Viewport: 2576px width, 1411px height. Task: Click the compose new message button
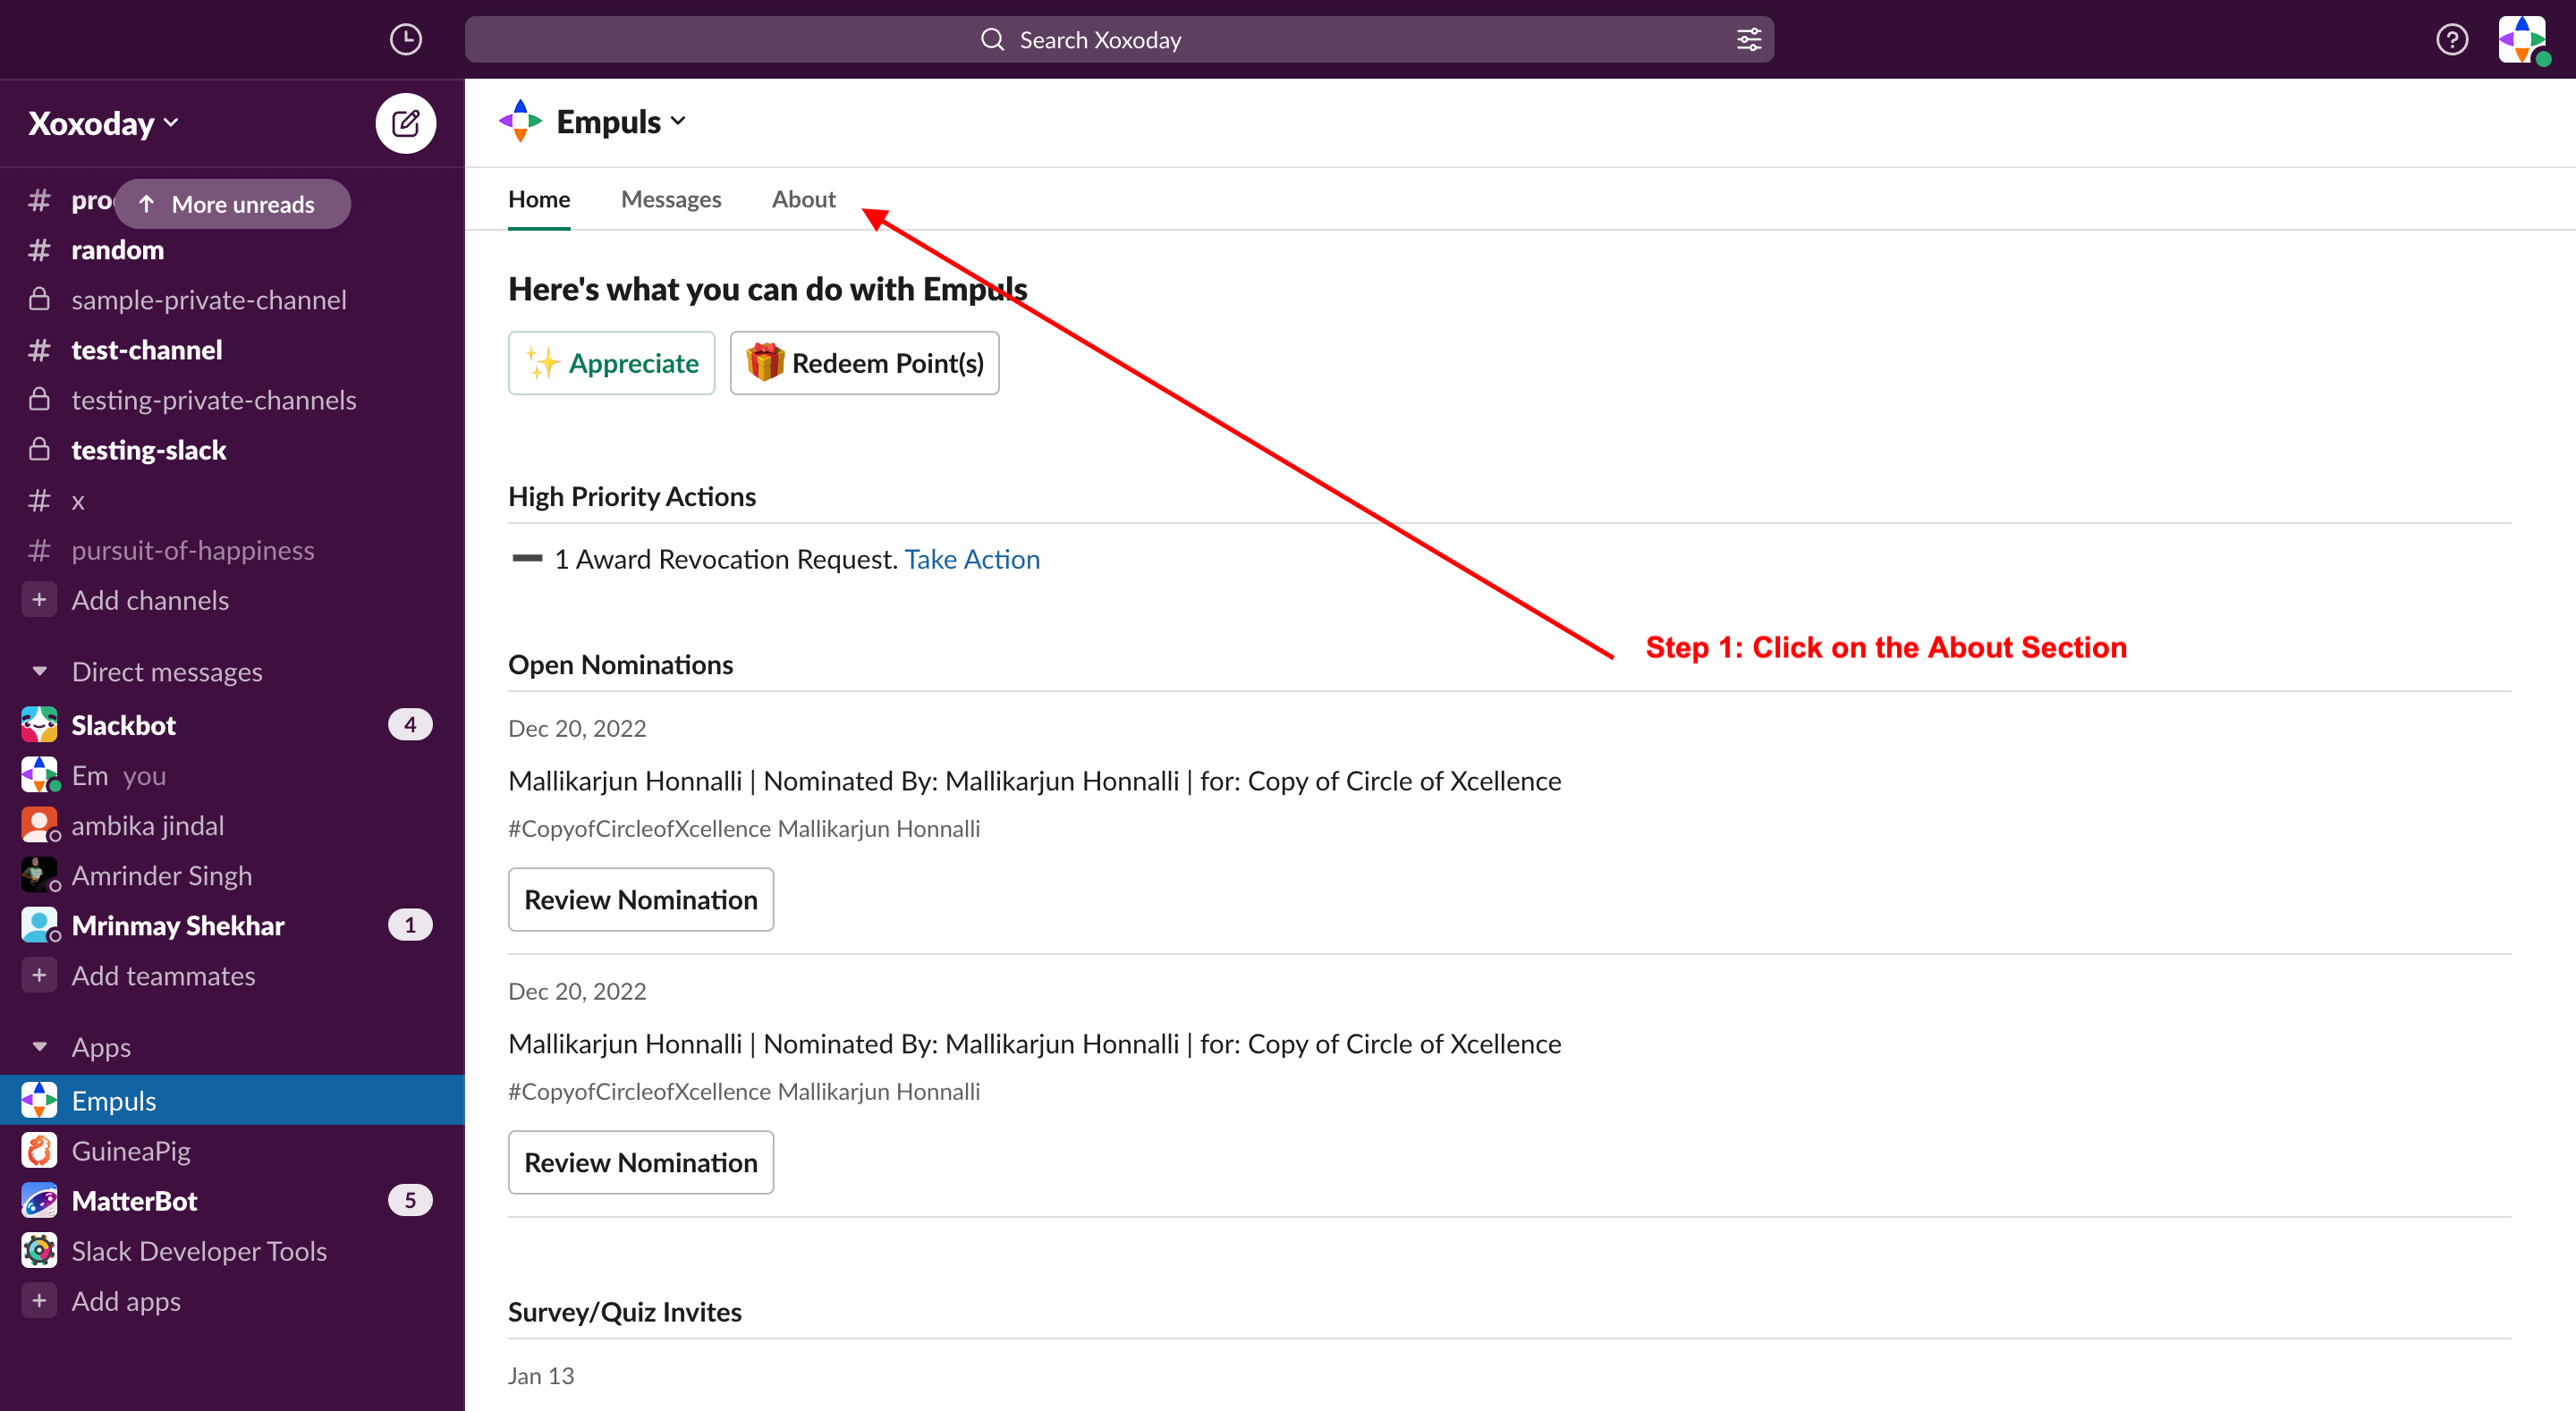coord(405,124)
